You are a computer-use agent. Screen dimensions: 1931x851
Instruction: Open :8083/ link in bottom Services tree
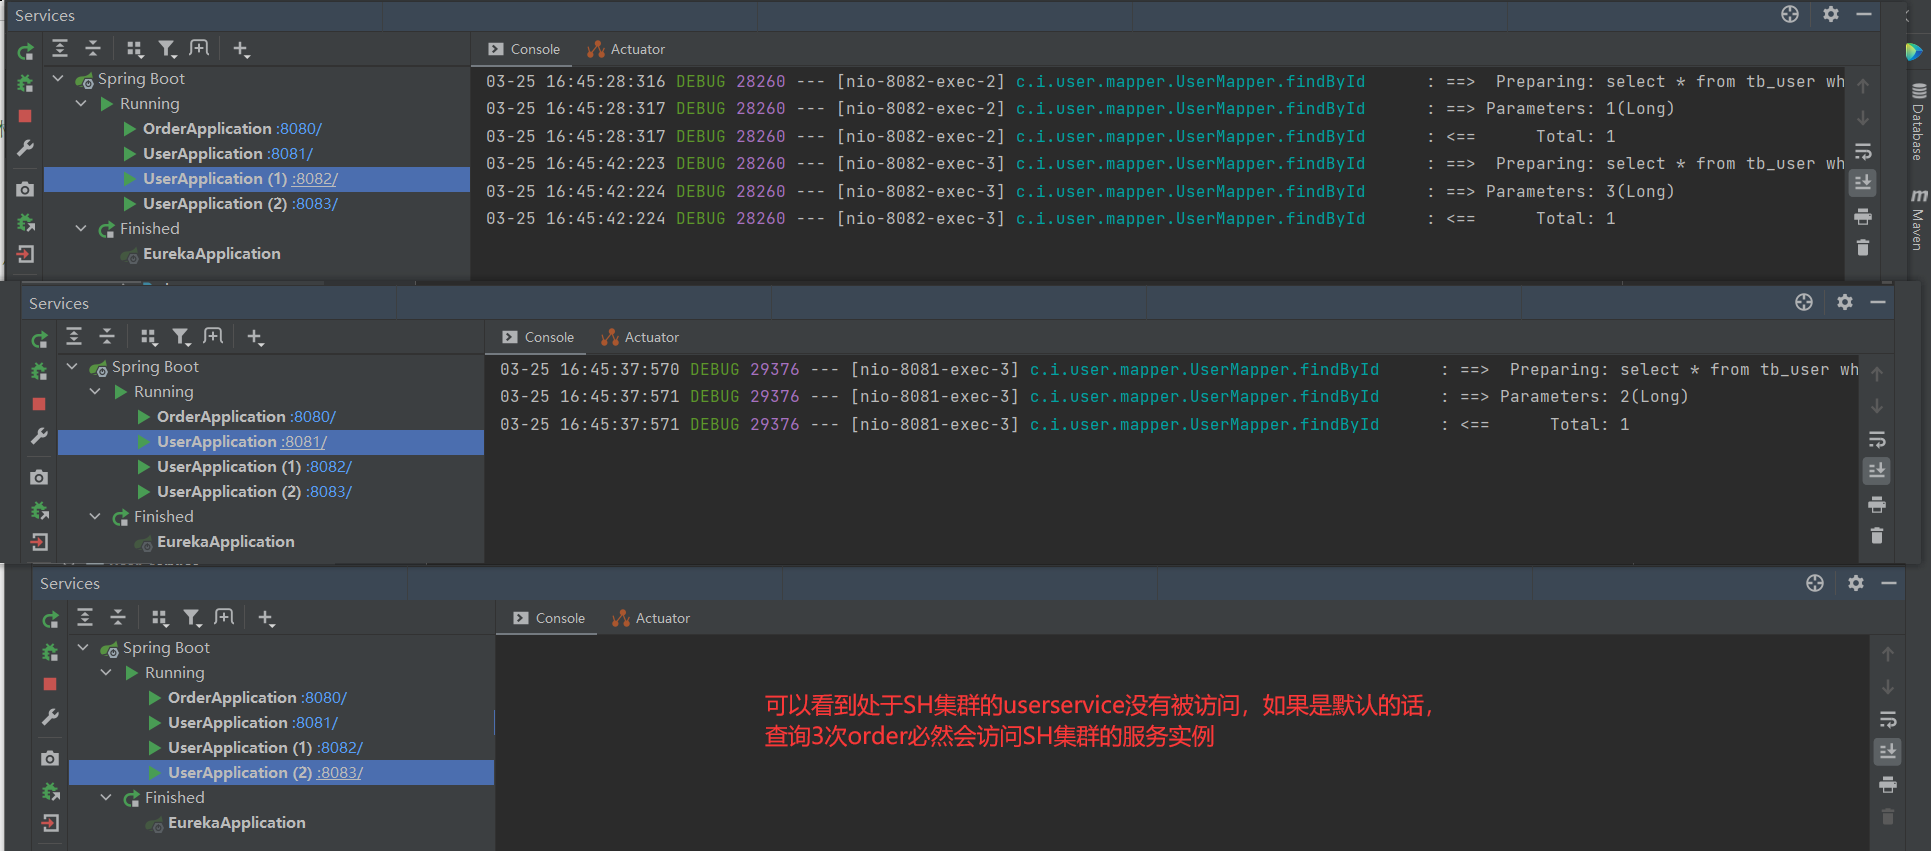340,773
